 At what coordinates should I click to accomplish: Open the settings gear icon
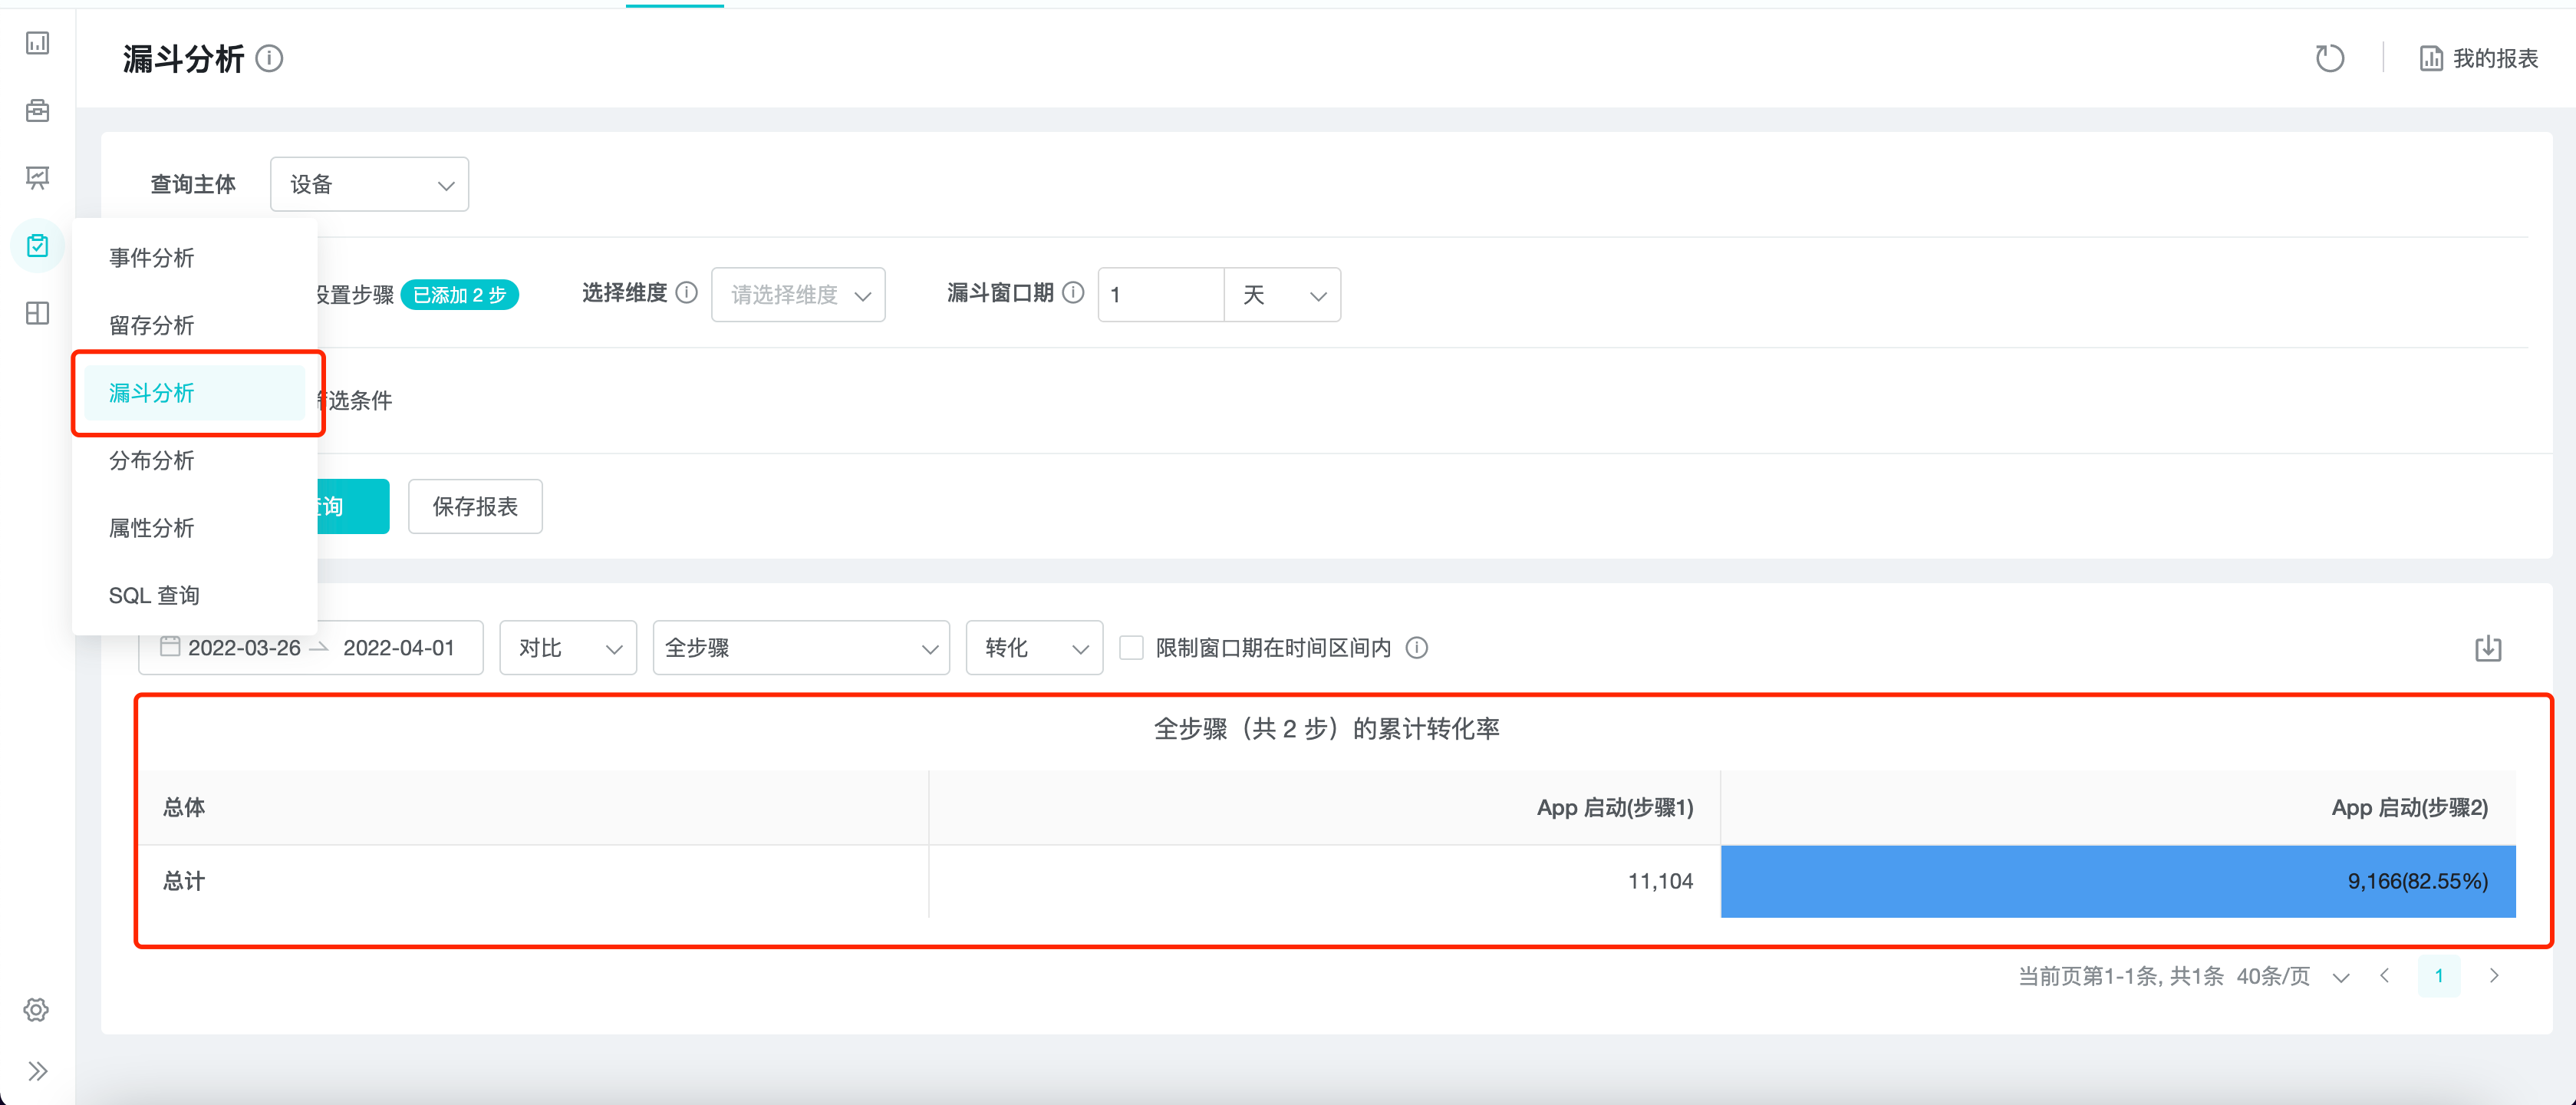pos(37,1009)
